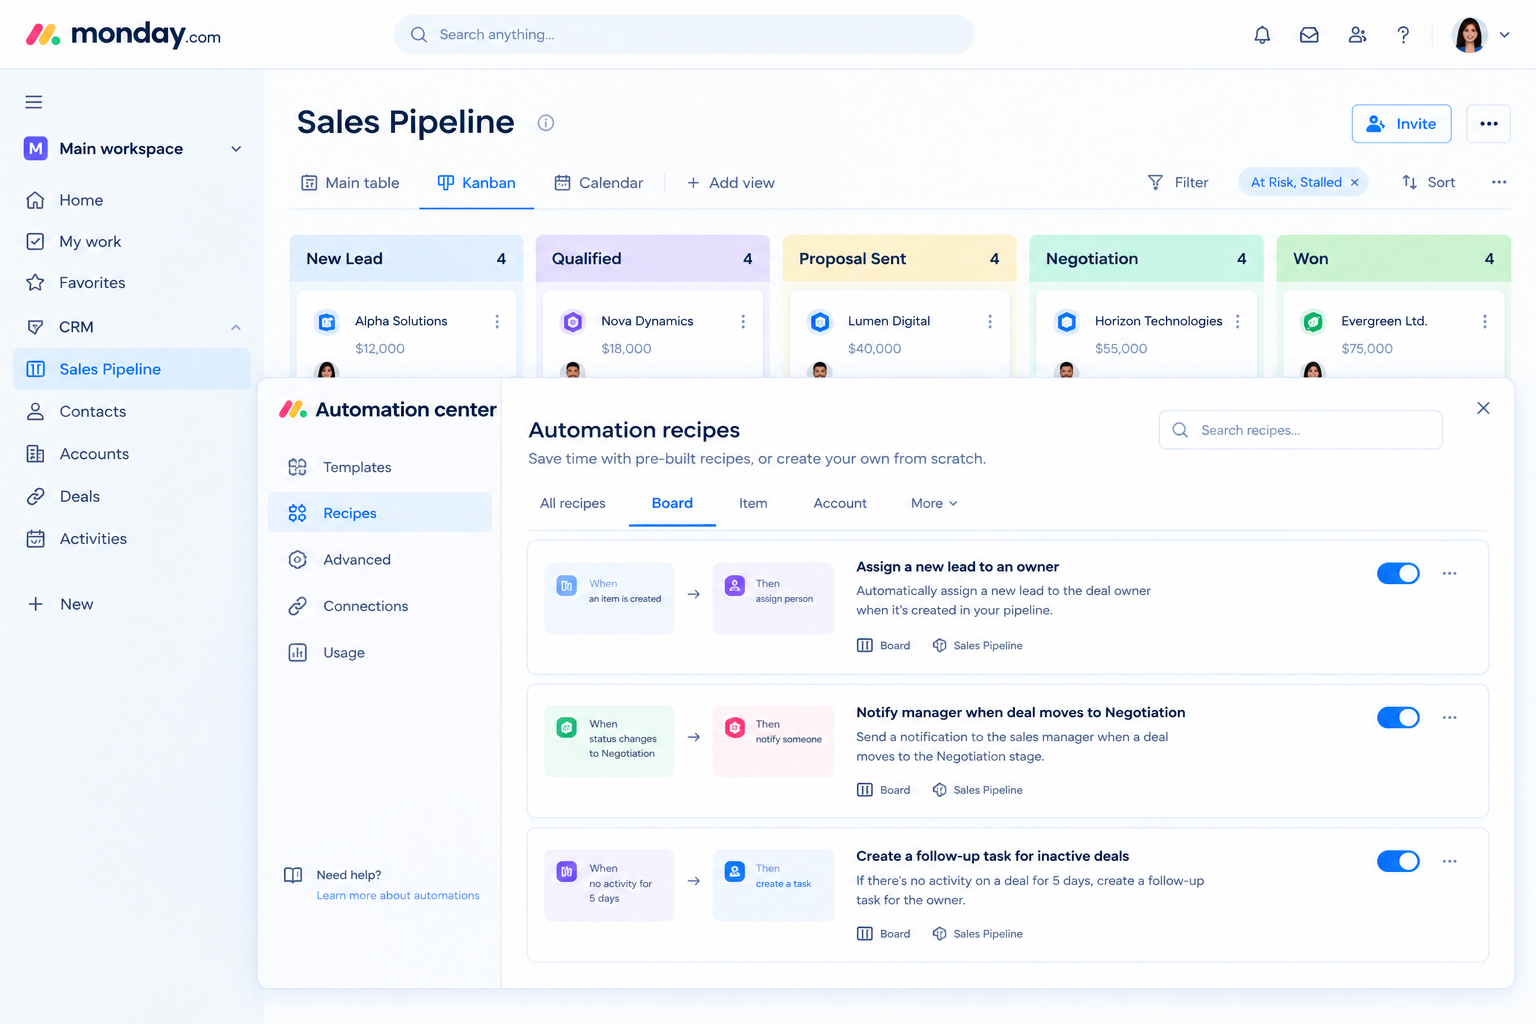
Task: Open the help question mark icon
Action: point(1403,35)
